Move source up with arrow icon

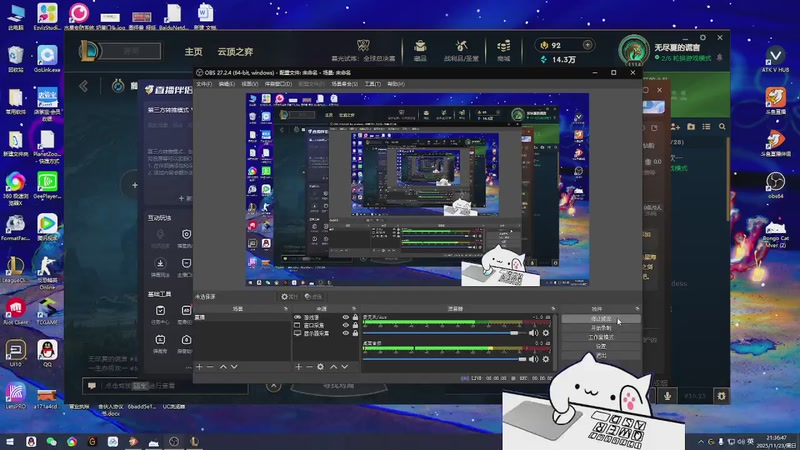coord(333,367)
